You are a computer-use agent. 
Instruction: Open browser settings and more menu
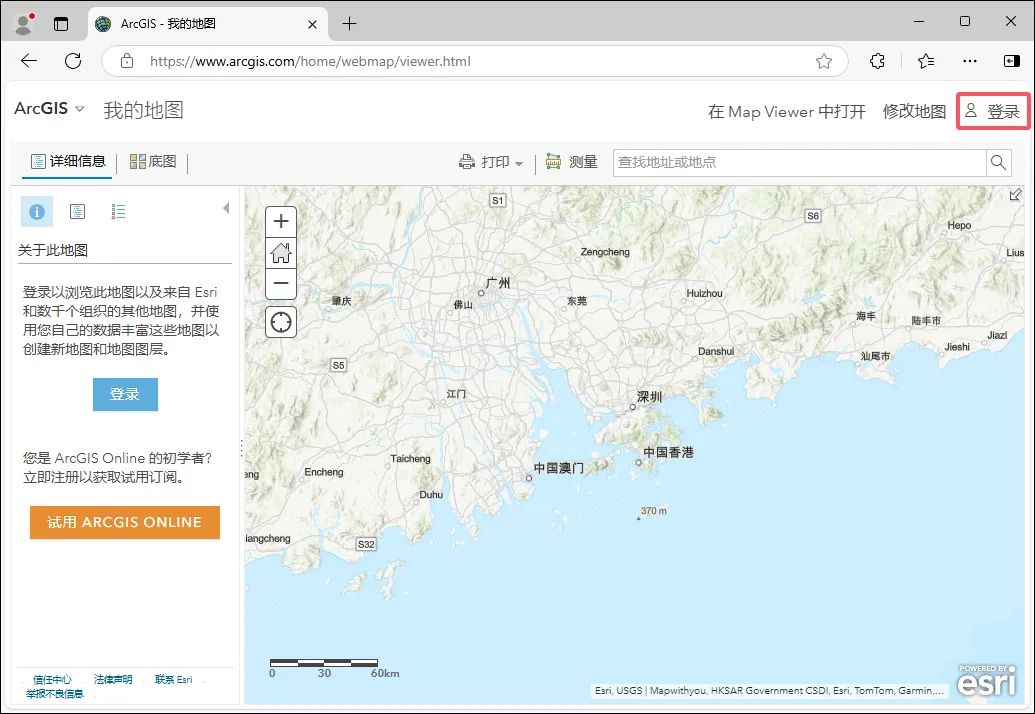coord(969,61)
